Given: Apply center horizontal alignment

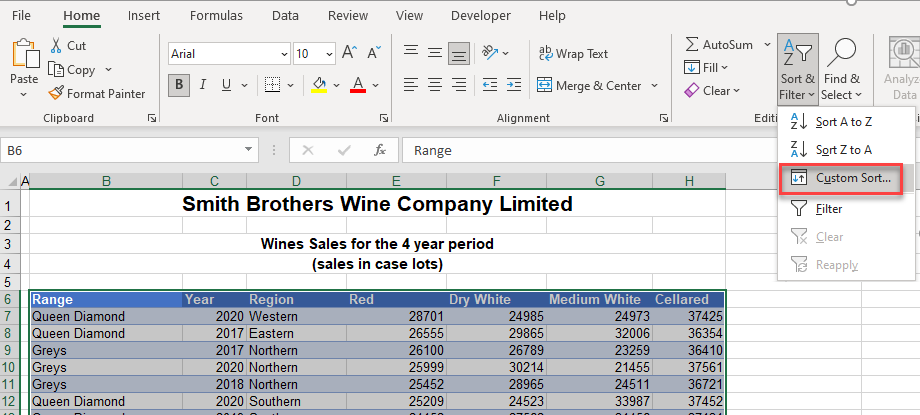Looking at the screenshot, I should point(435,85).
